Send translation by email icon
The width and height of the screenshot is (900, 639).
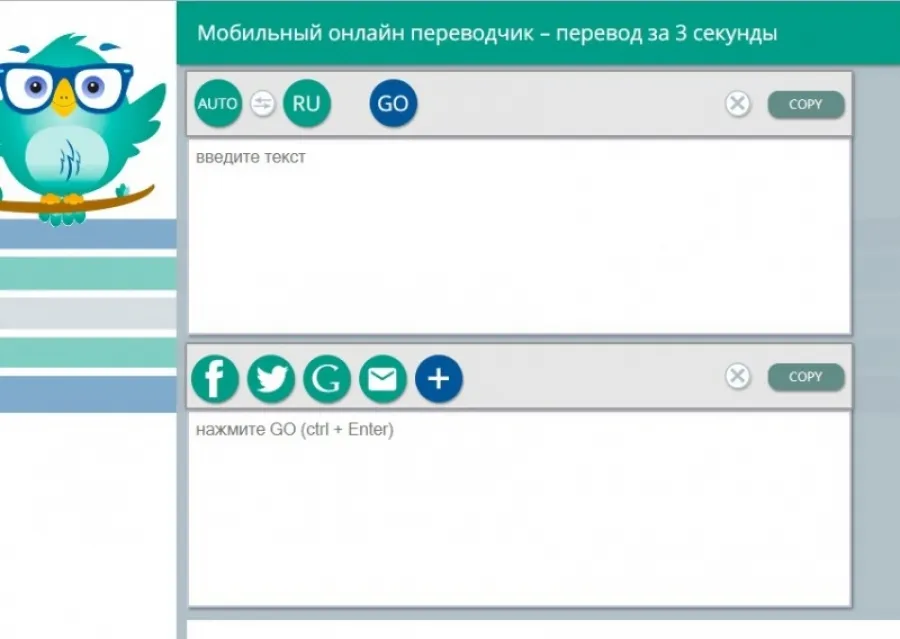coord(383,378)
